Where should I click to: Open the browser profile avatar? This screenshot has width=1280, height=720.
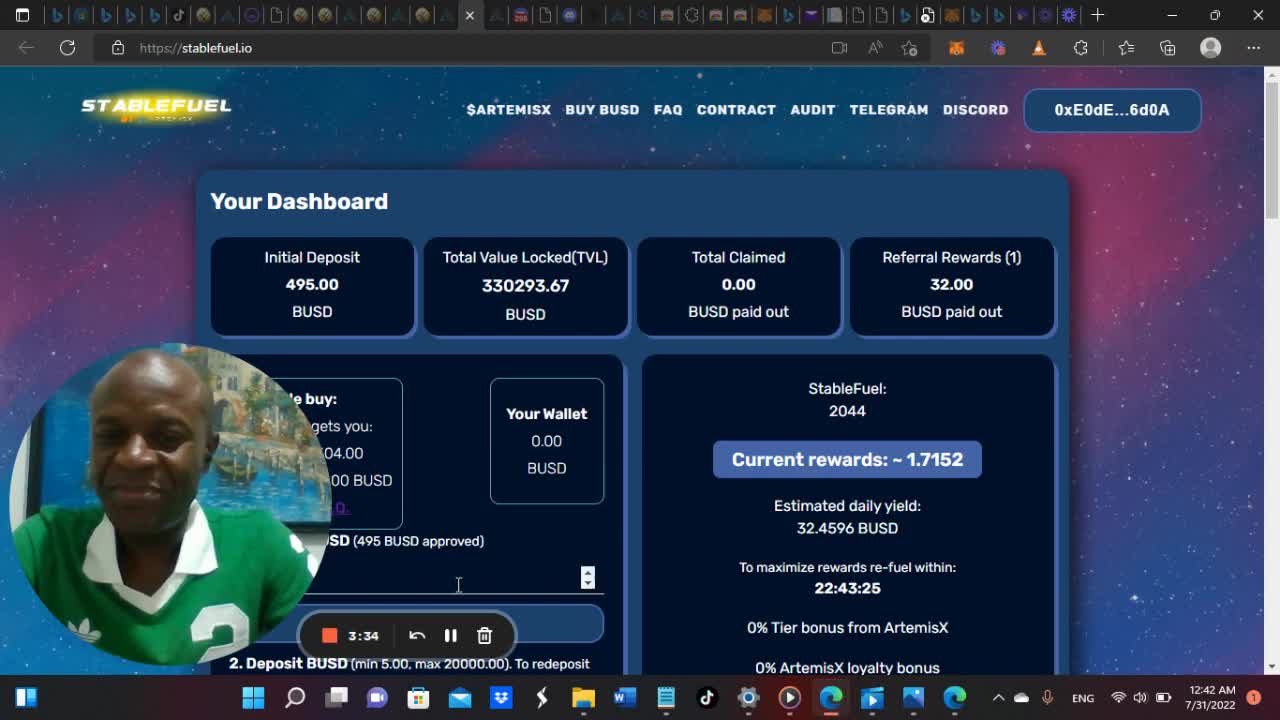[x=1210, y=48]
